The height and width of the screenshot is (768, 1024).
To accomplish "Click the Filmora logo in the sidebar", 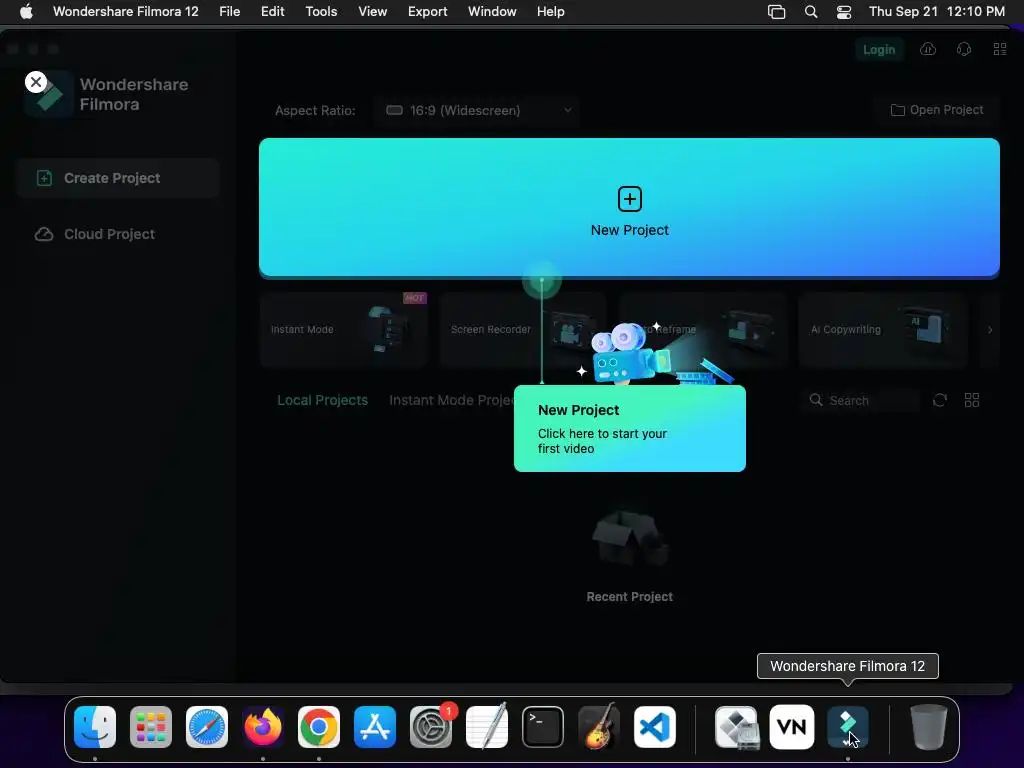I will tap(49, 94).
